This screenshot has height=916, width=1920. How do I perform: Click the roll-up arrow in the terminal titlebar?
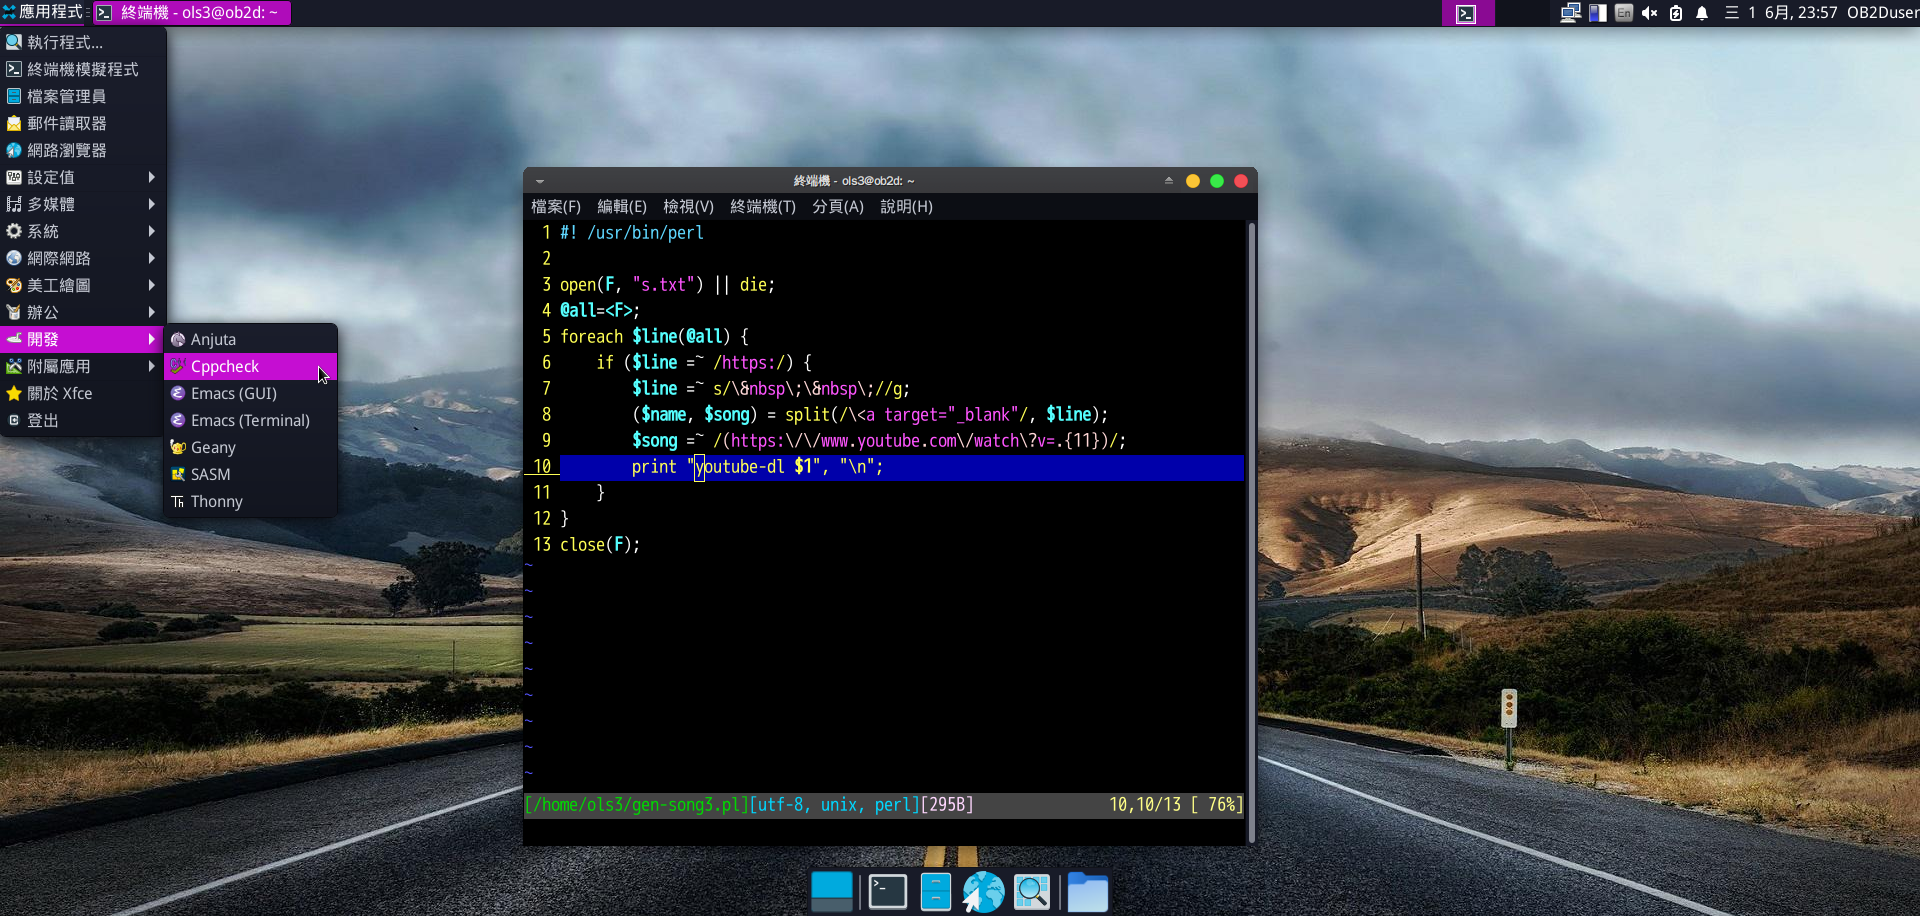click(x=1168, y=181)
